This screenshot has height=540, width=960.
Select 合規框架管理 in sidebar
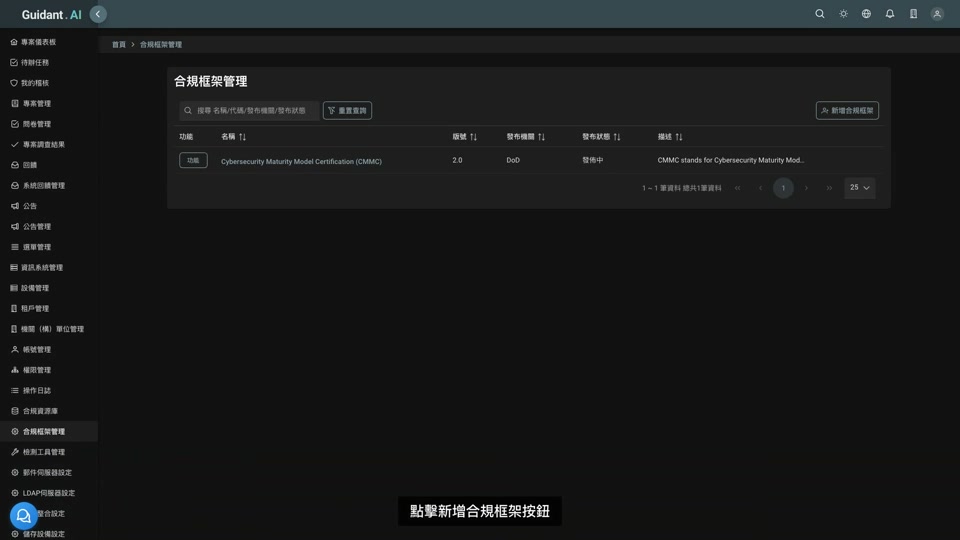(49, 432)
